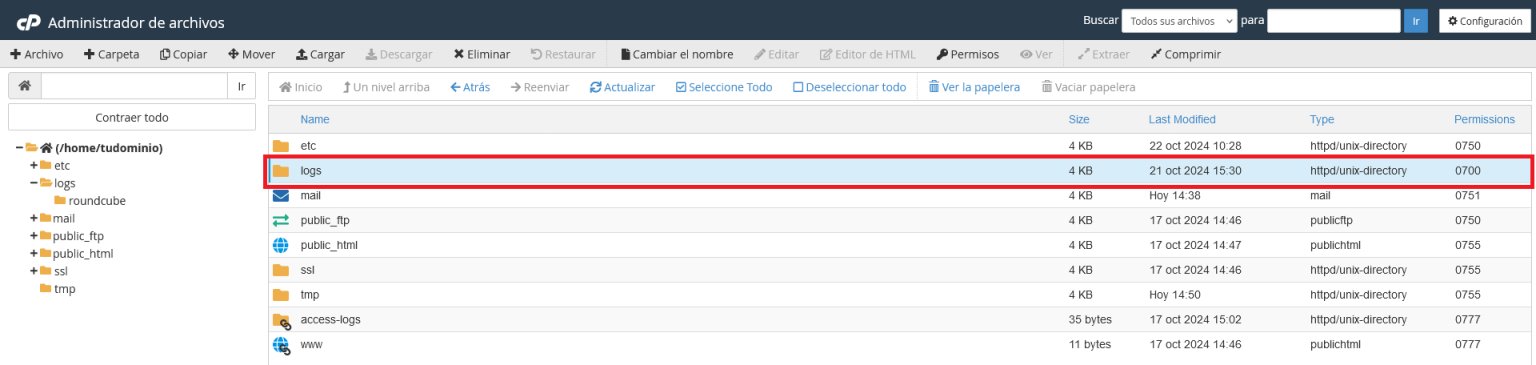Collapse the /home/tudominio root node

19,148
